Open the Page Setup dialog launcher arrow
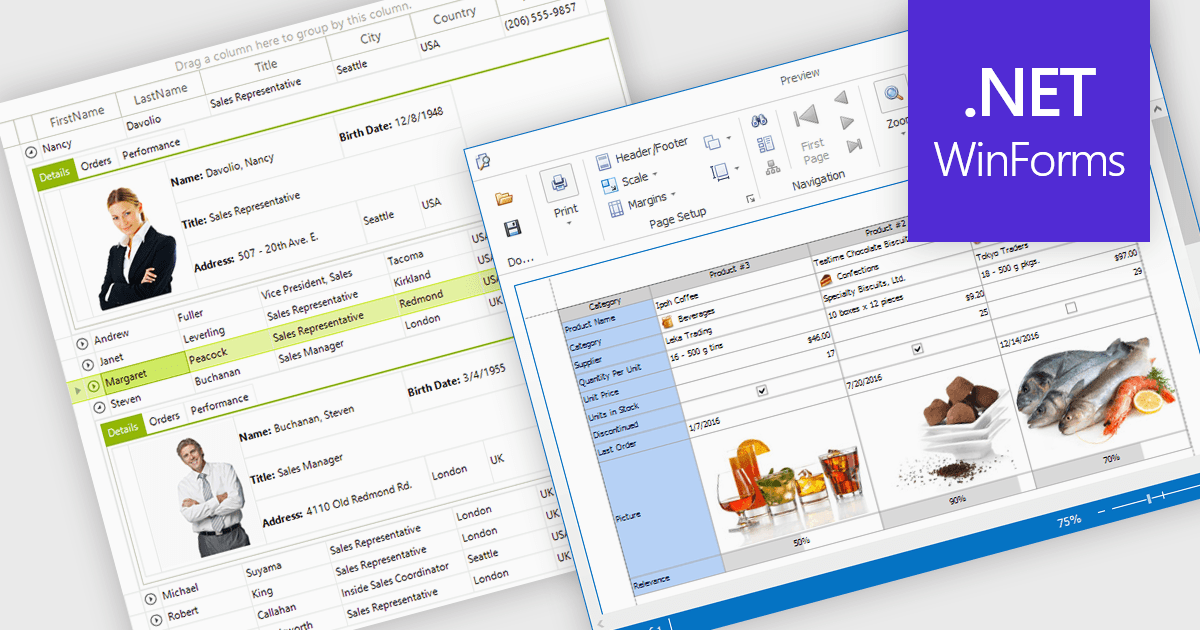This screenshot has width=1200, height=630. (750, 199)
